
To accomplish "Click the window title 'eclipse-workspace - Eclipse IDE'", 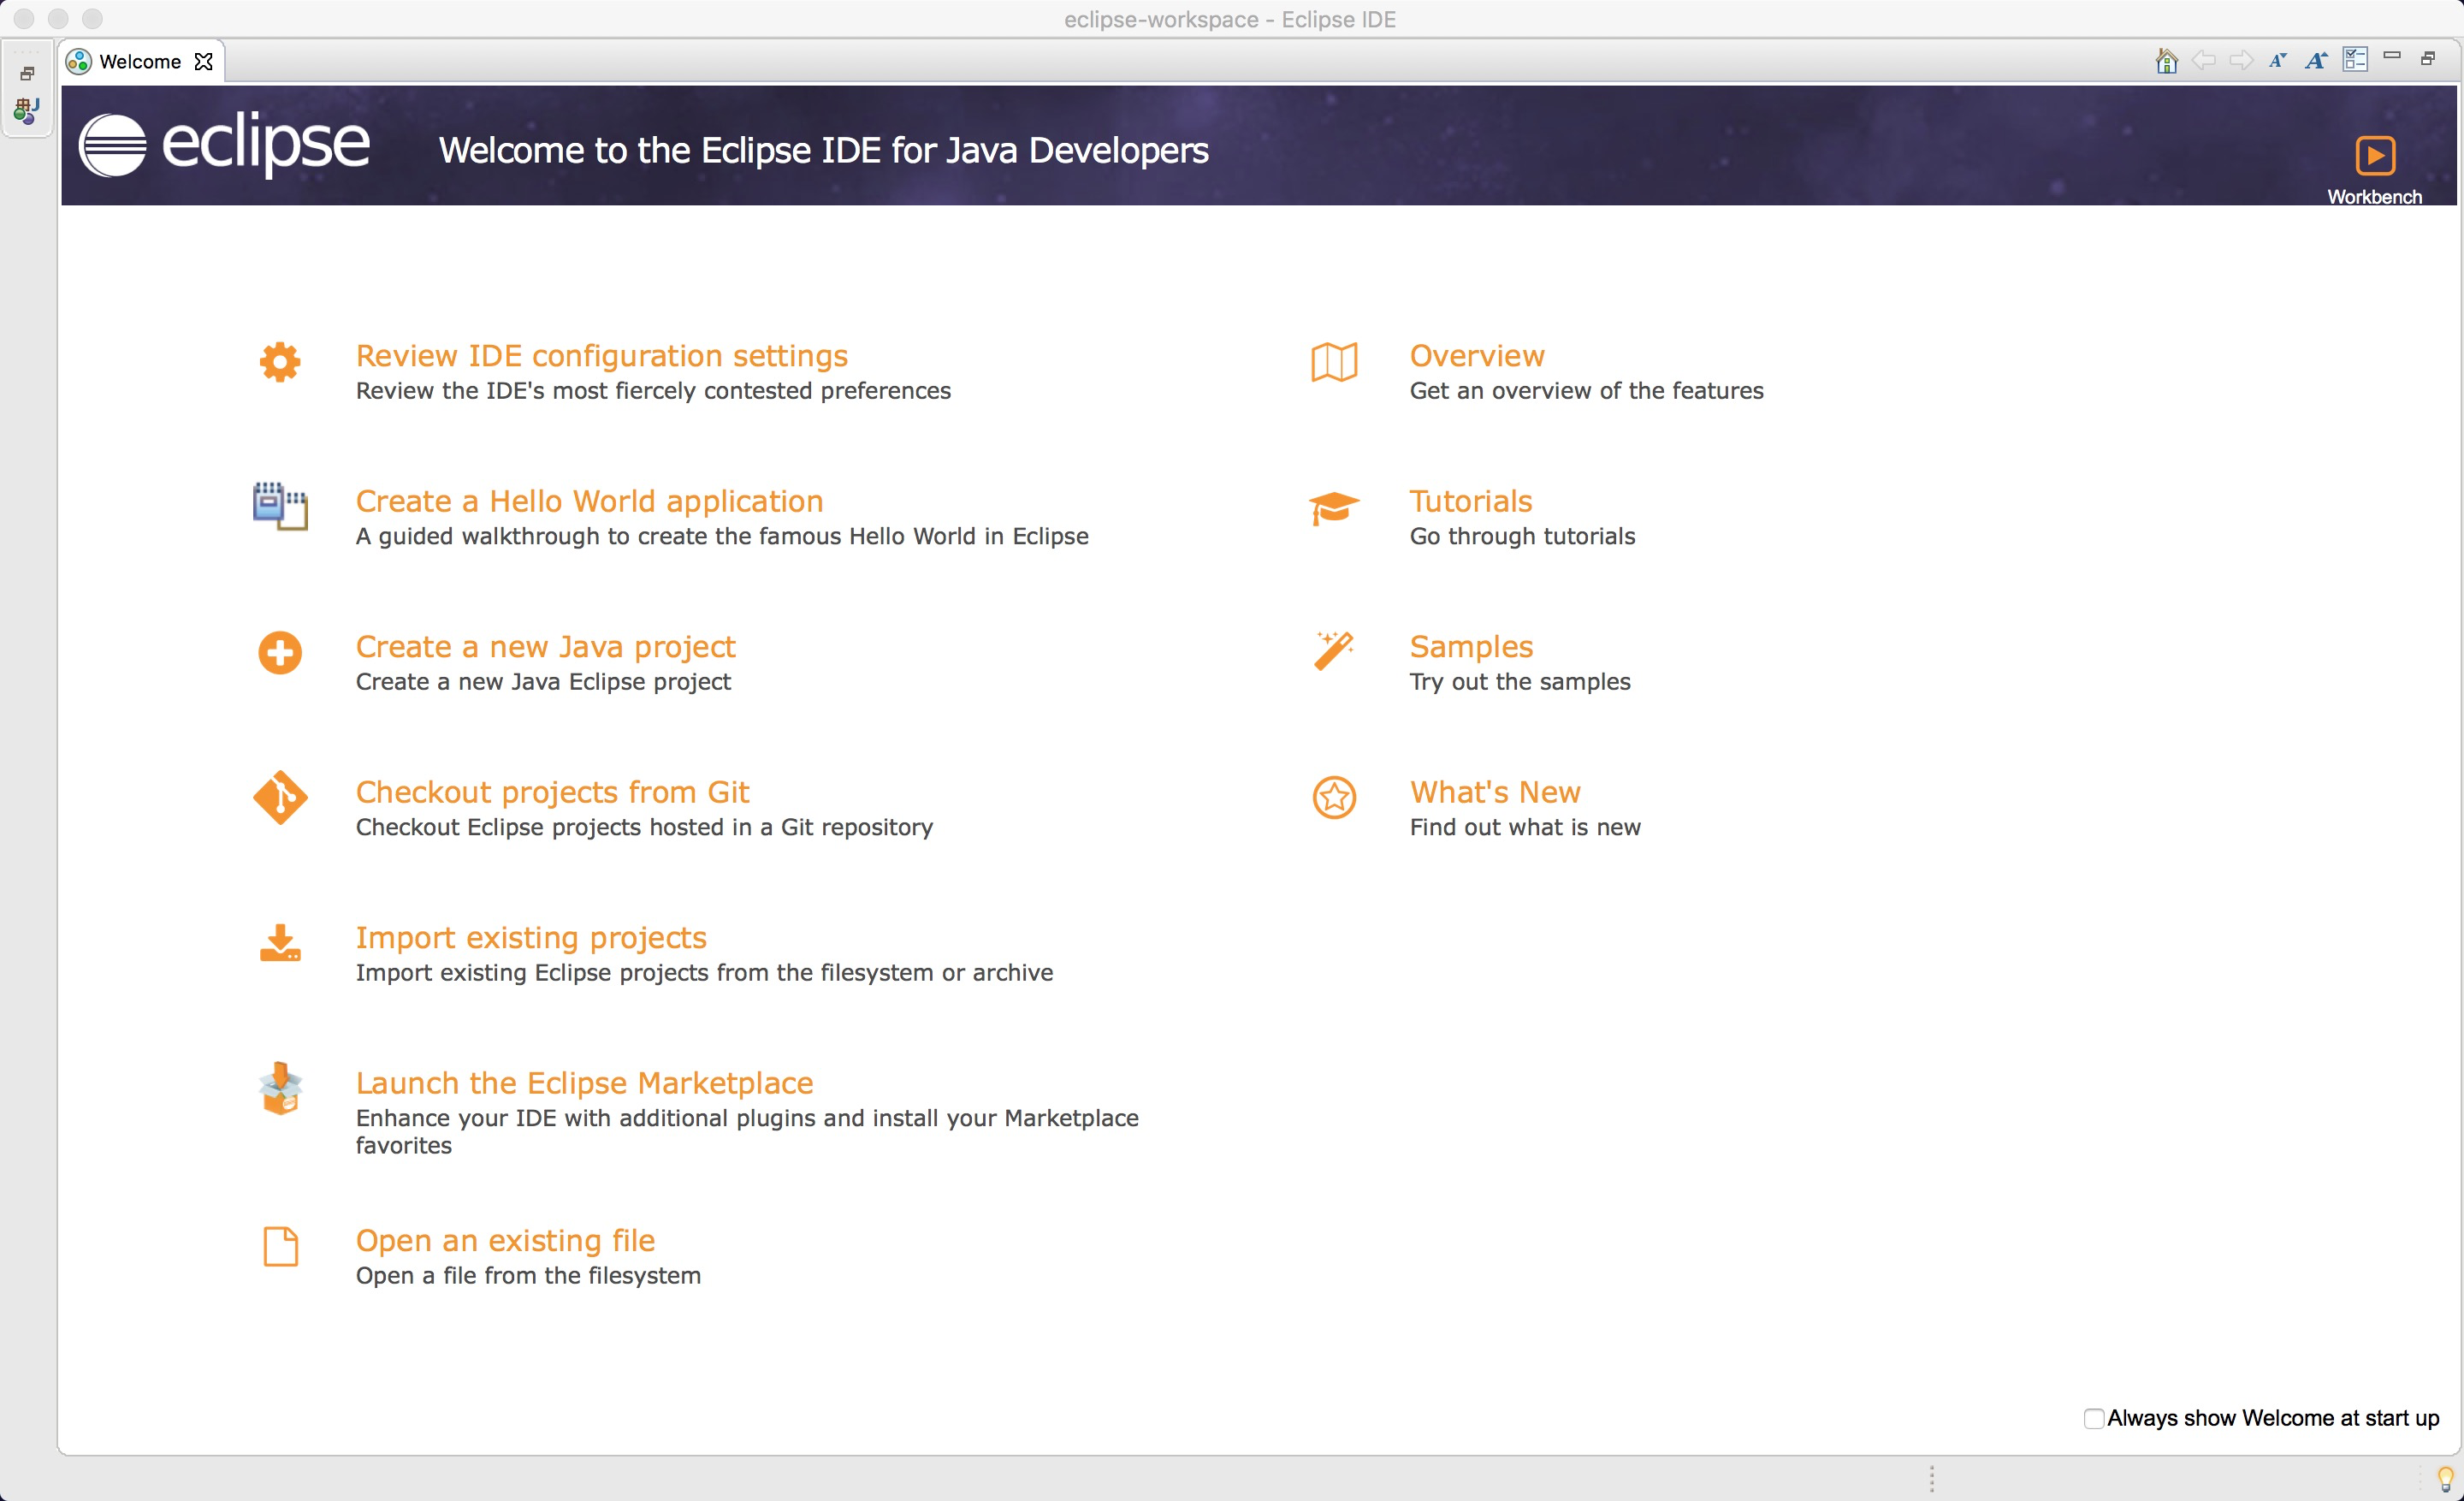I will (x=1230, y=19).
